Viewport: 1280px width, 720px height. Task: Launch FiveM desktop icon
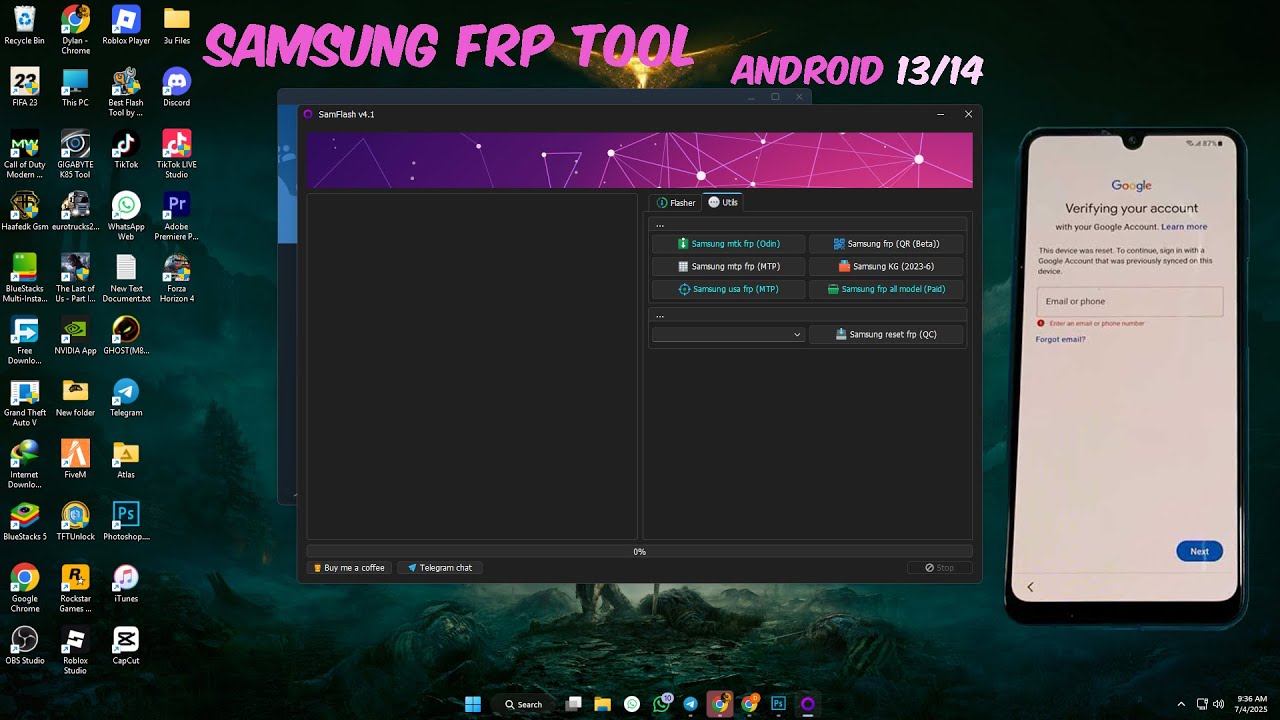(x=75, y=460)
